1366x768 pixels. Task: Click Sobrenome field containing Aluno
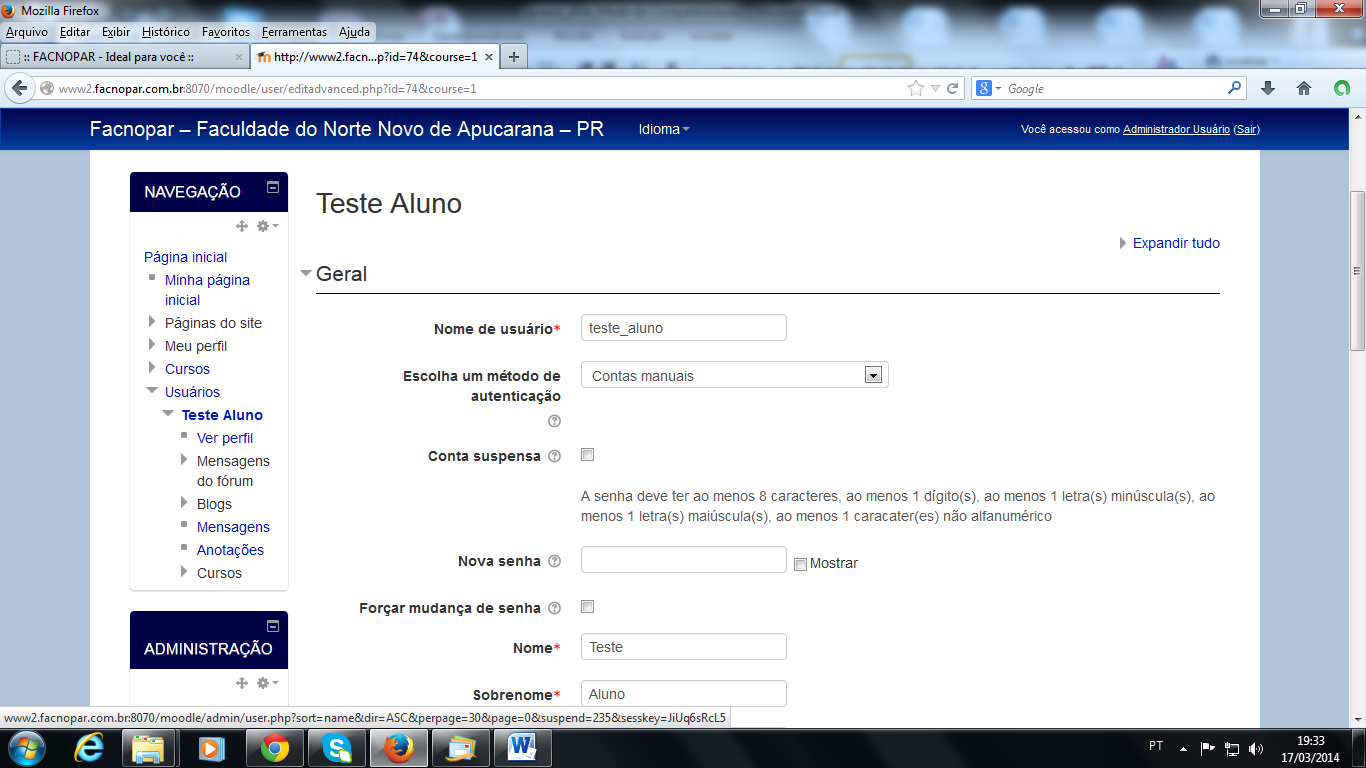tap(684, 693)
